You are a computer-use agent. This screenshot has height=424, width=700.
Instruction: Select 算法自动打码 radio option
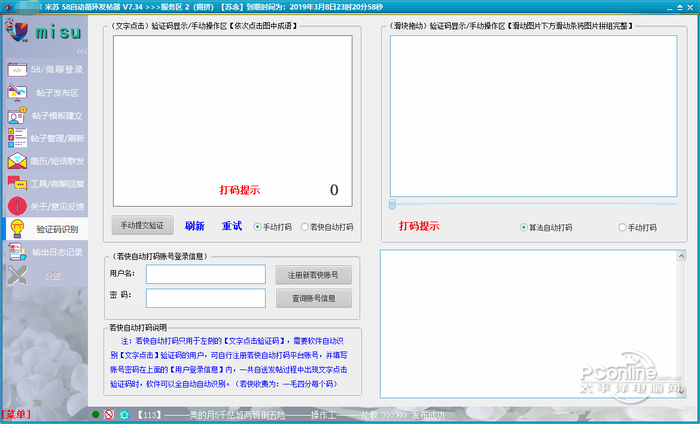tap(524, 227)
